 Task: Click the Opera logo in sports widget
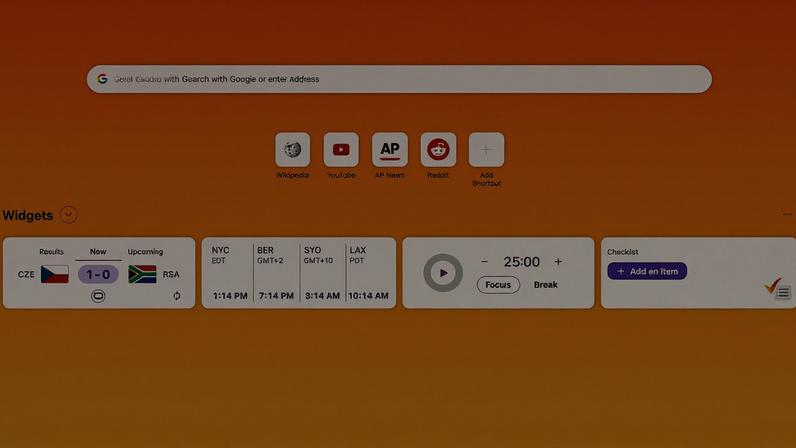point(98,296)
